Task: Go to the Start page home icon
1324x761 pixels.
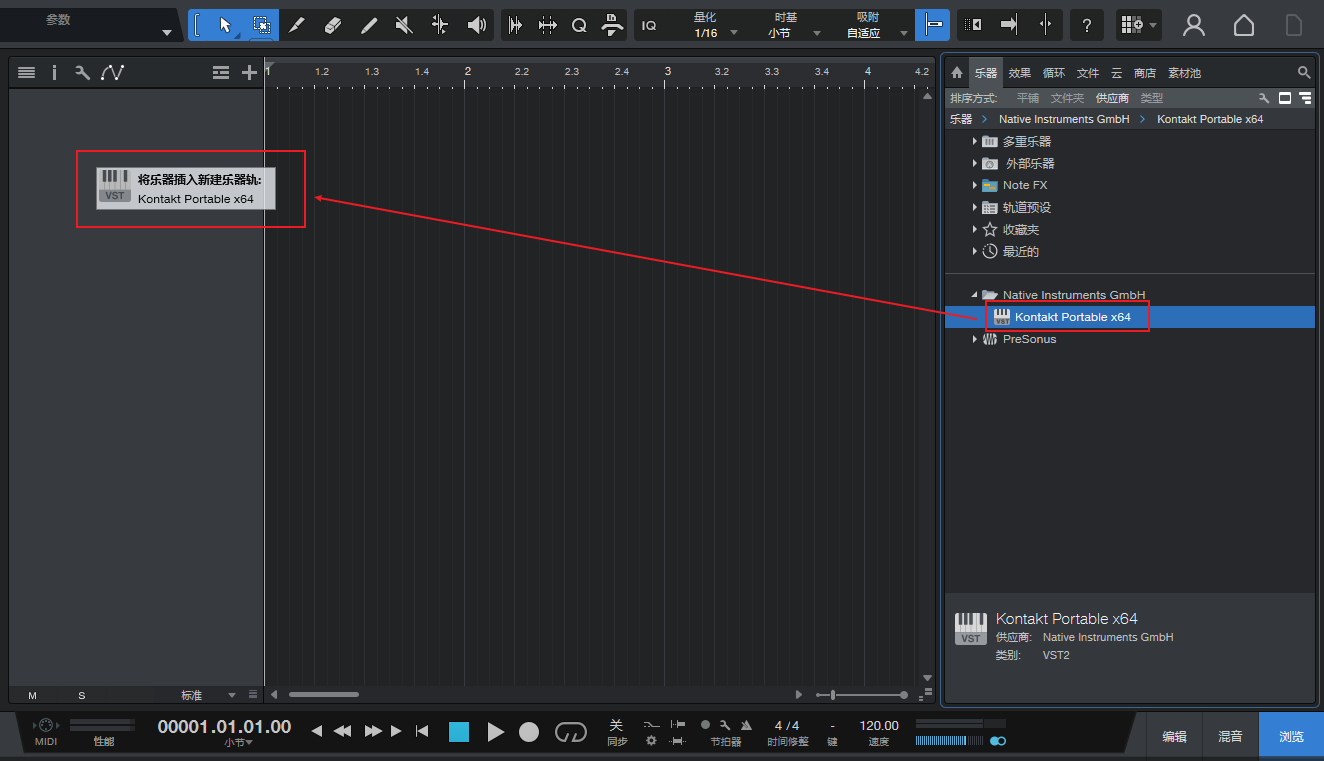Action: pos(1244,25)
